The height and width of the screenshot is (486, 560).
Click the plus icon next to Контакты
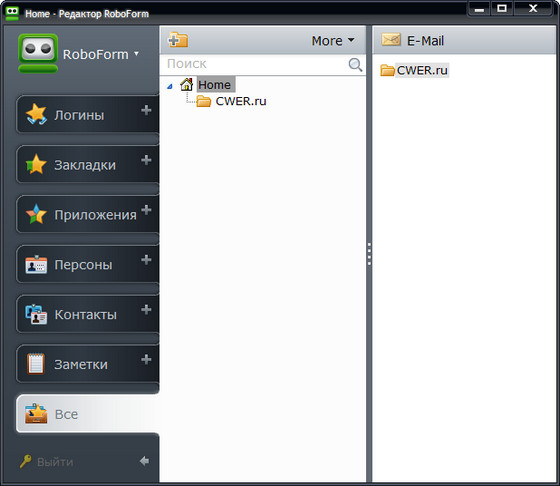[x=146, y=309]
